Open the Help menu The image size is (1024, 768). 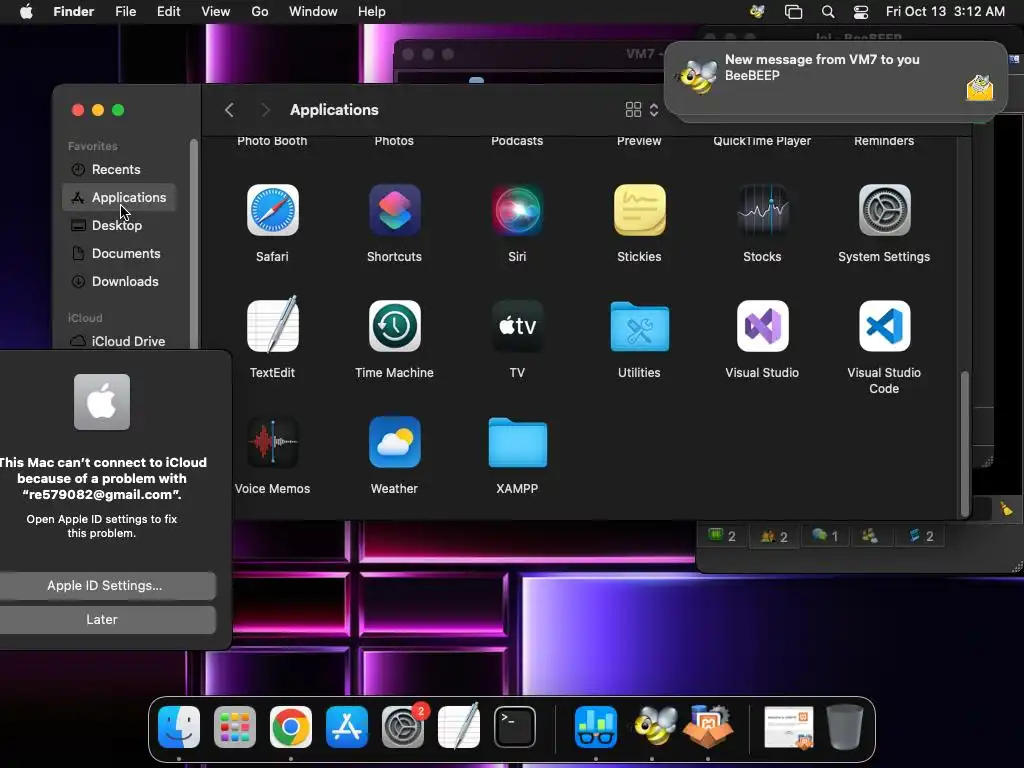(372, 12)
